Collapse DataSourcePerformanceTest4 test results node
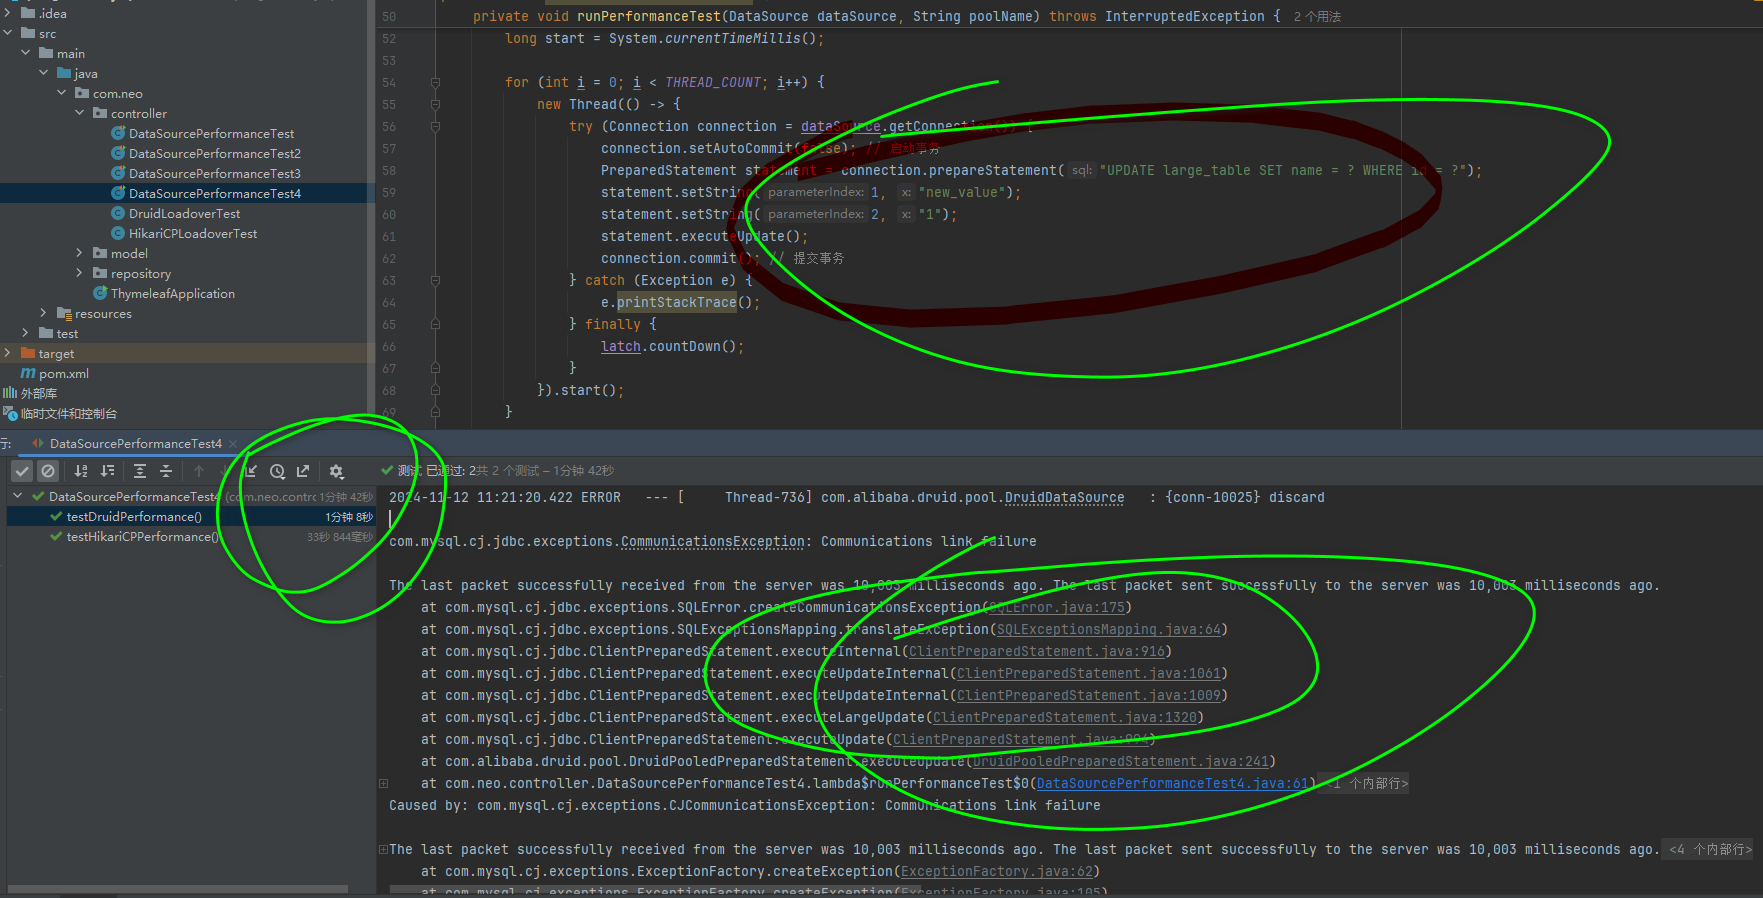Screen dimensions: 1763x898 pyautogui.click(x=18, y=496)
